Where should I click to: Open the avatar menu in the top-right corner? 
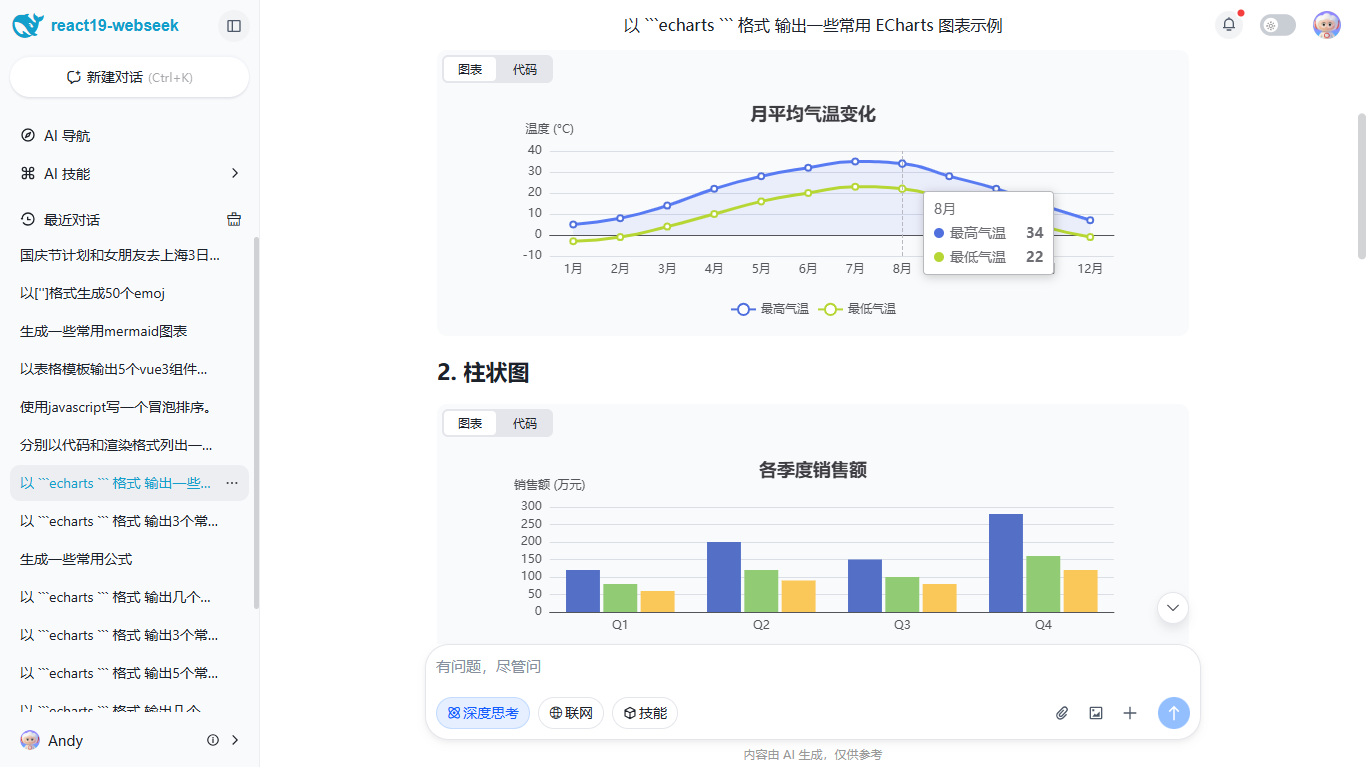coord(1327,25)
